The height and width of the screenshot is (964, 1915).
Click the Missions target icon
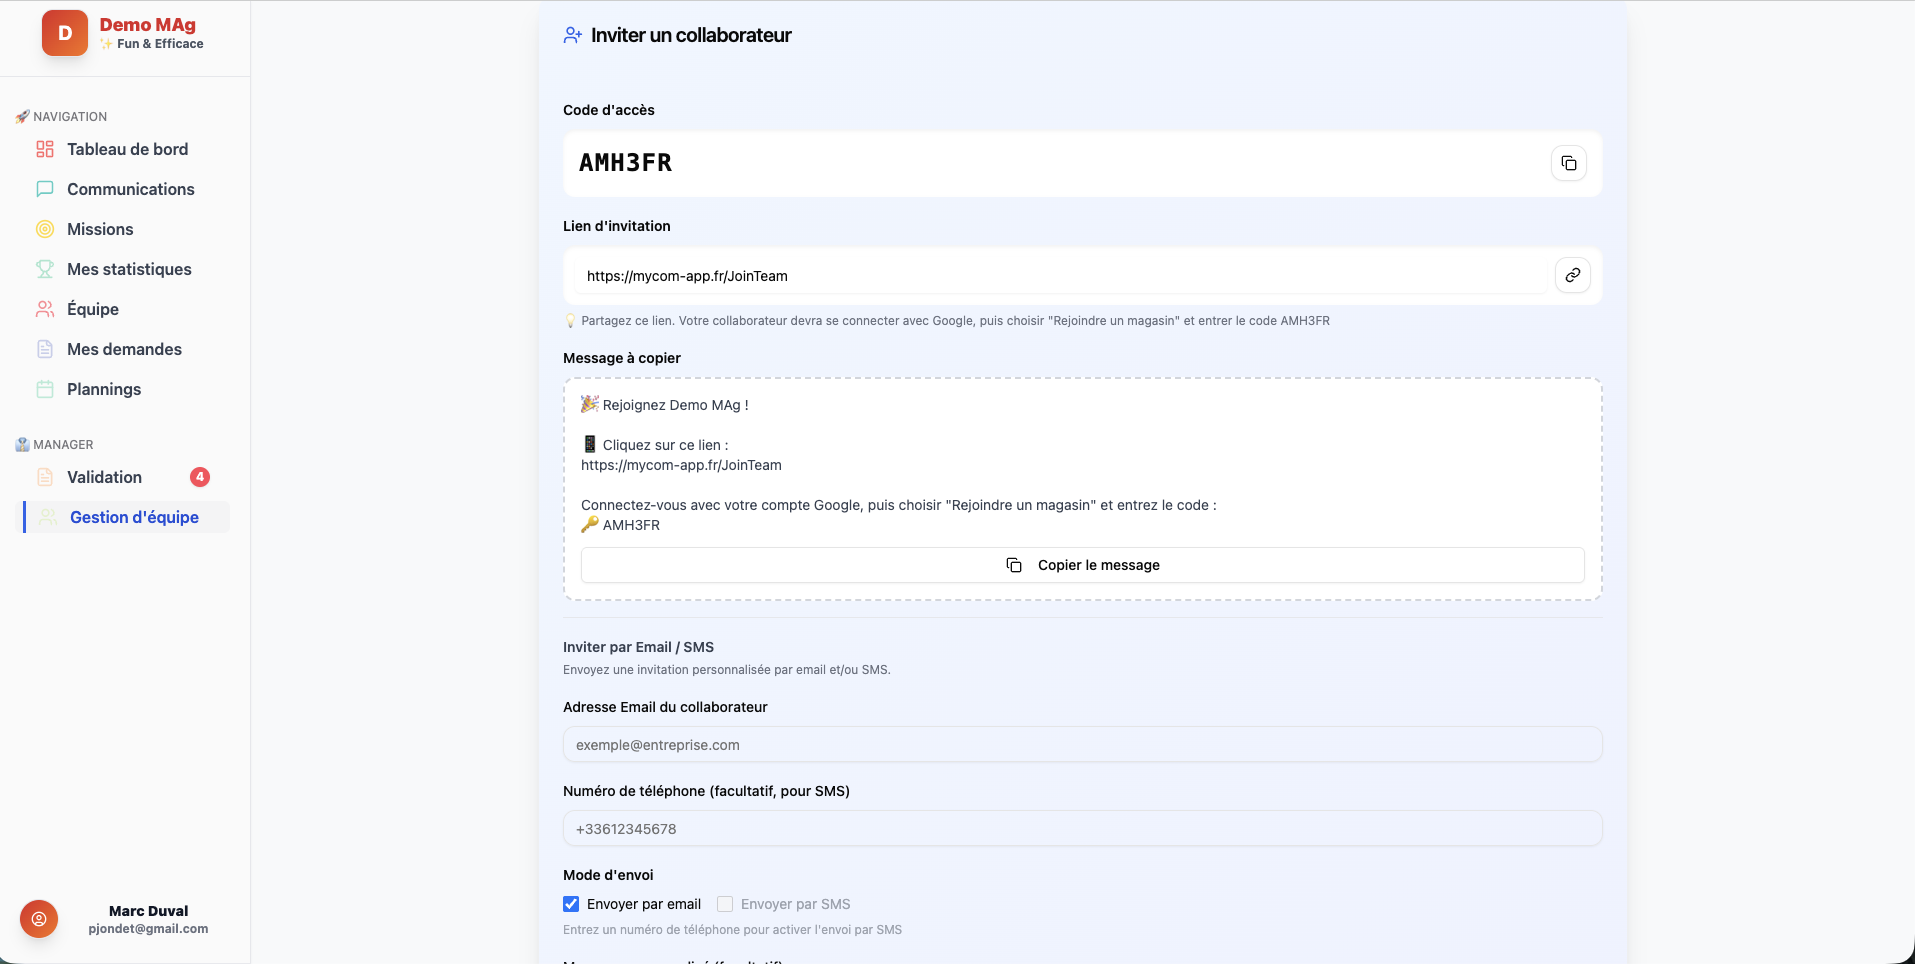click(45, 229)
